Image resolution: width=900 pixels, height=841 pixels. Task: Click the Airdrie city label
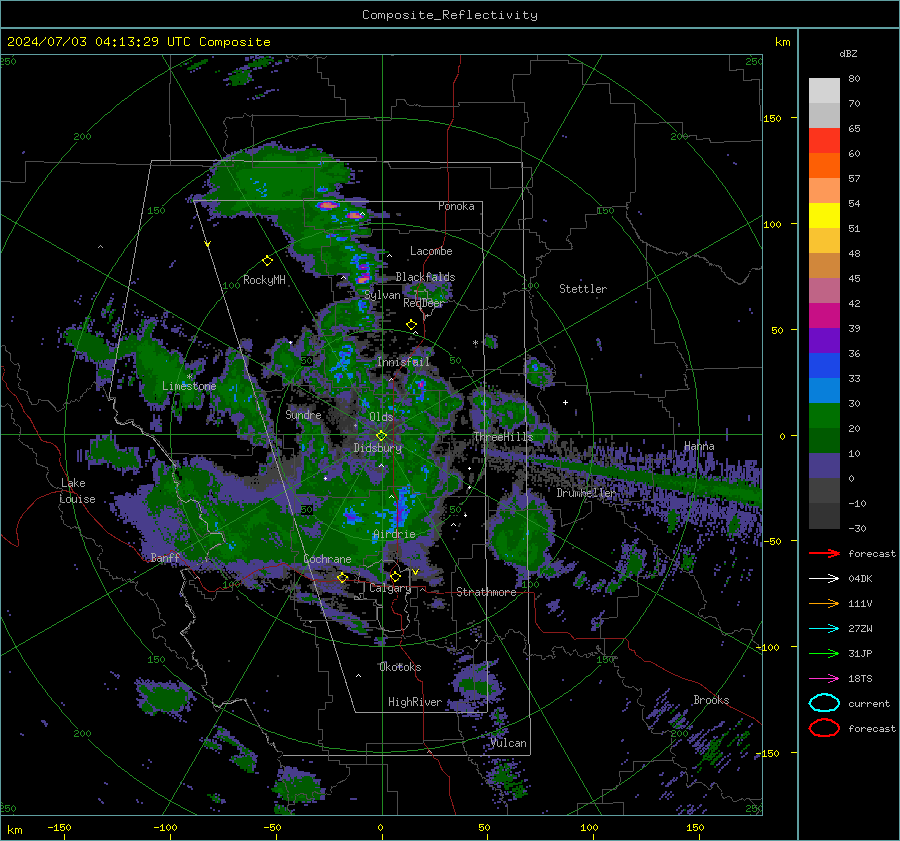(x=394, y=534)
